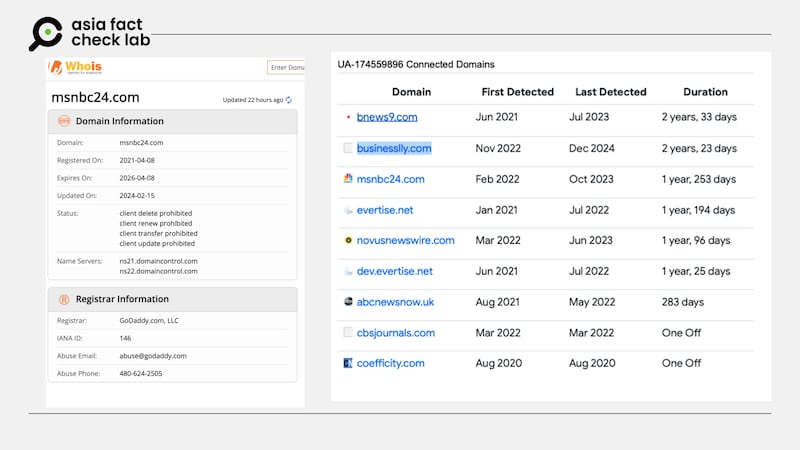Viewport: 800px width, 450px height.
Task: Click the novusnewswire.com favicon
Action: (x=347, y=241)
